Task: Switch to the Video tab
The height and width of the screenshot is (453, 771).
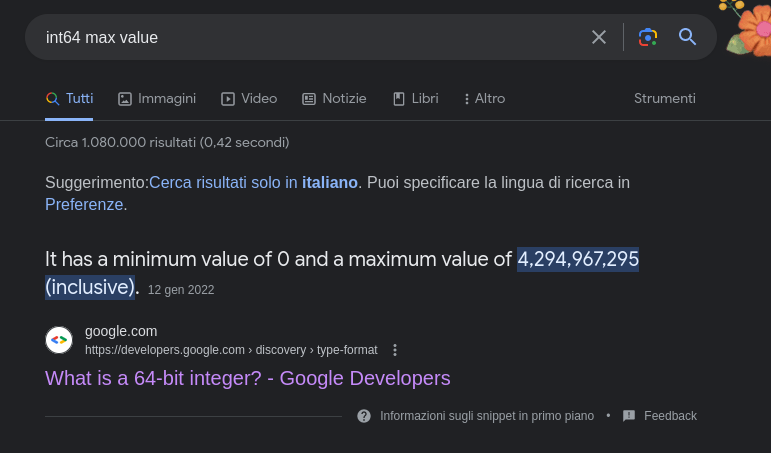Action: coord(249,98)
